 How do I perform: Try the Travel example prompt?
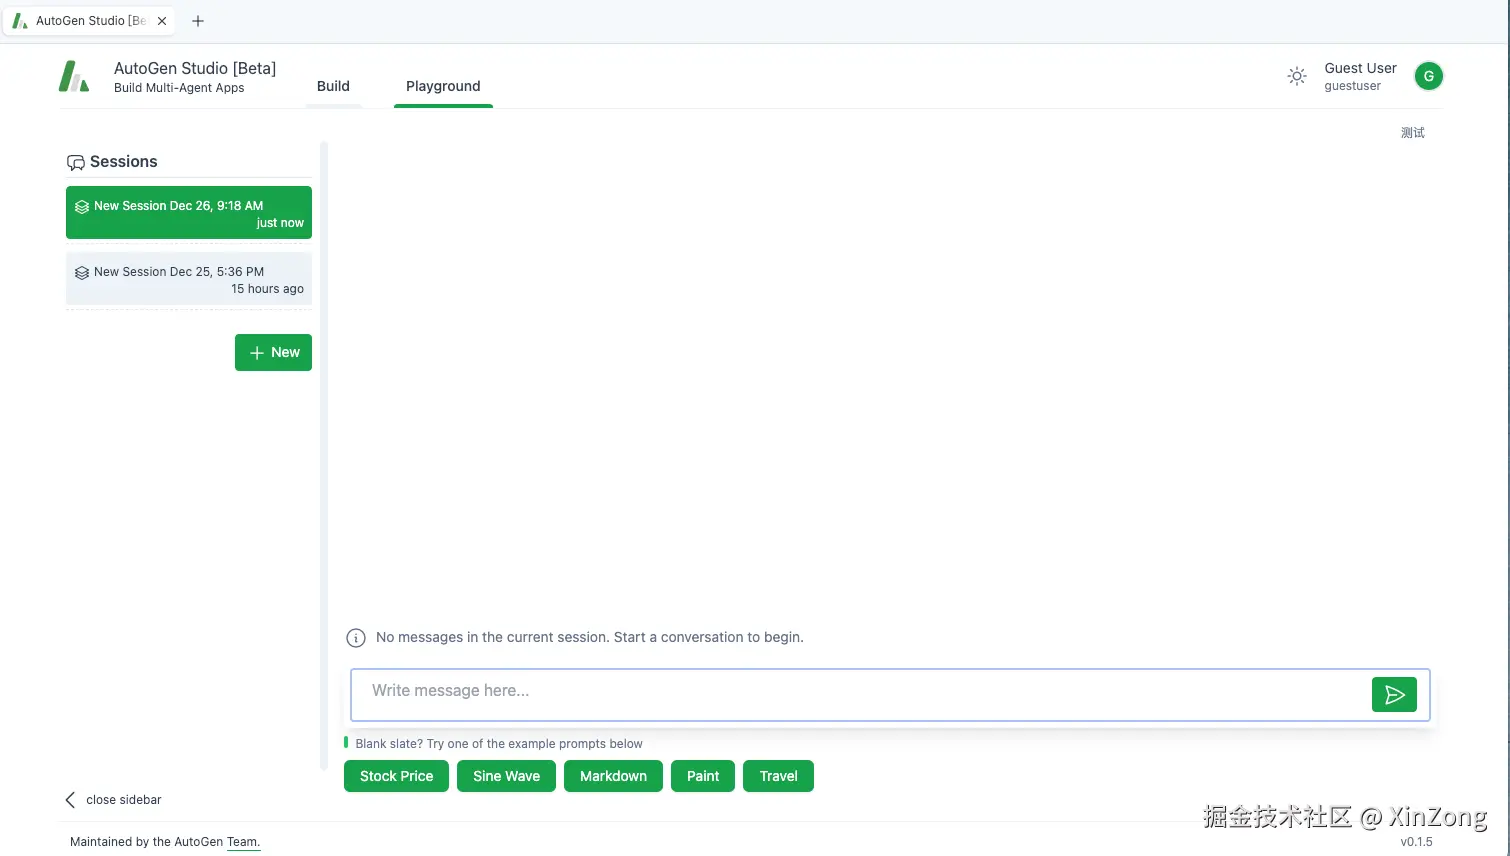(778, 776)
